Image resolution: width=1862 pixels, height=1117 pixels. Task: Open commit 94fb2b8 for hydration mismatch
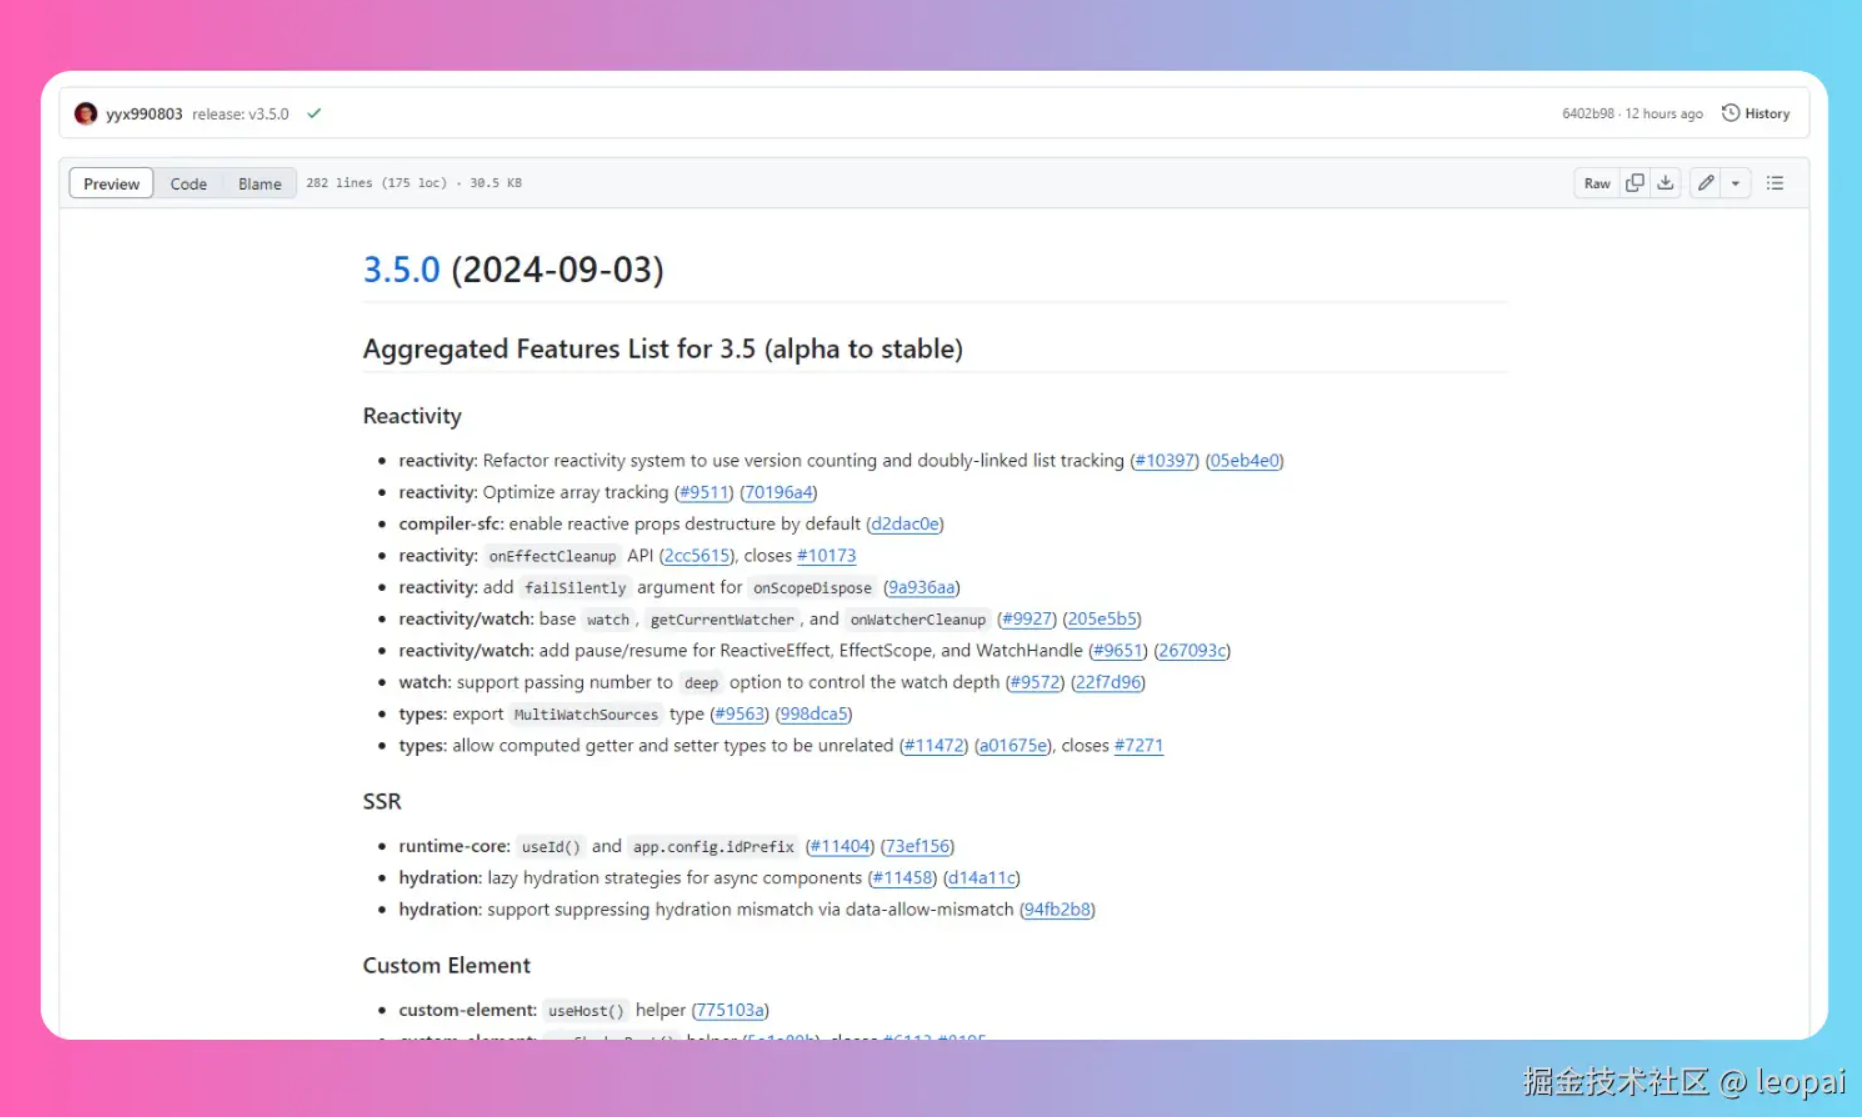click(1057, 909)
